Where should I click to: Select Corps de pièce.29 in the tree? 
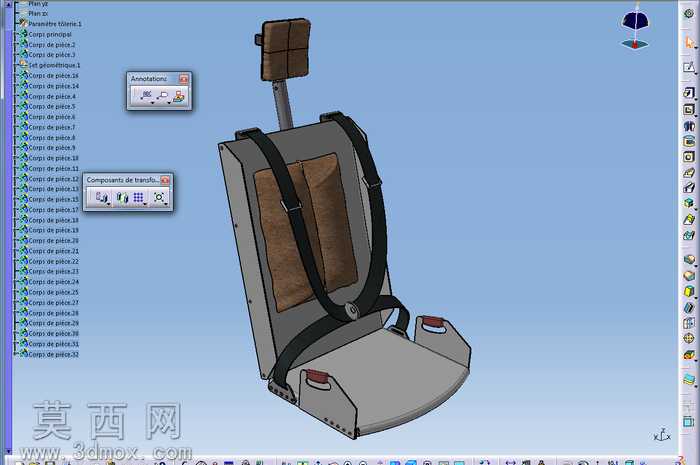[x=54, y=323]
